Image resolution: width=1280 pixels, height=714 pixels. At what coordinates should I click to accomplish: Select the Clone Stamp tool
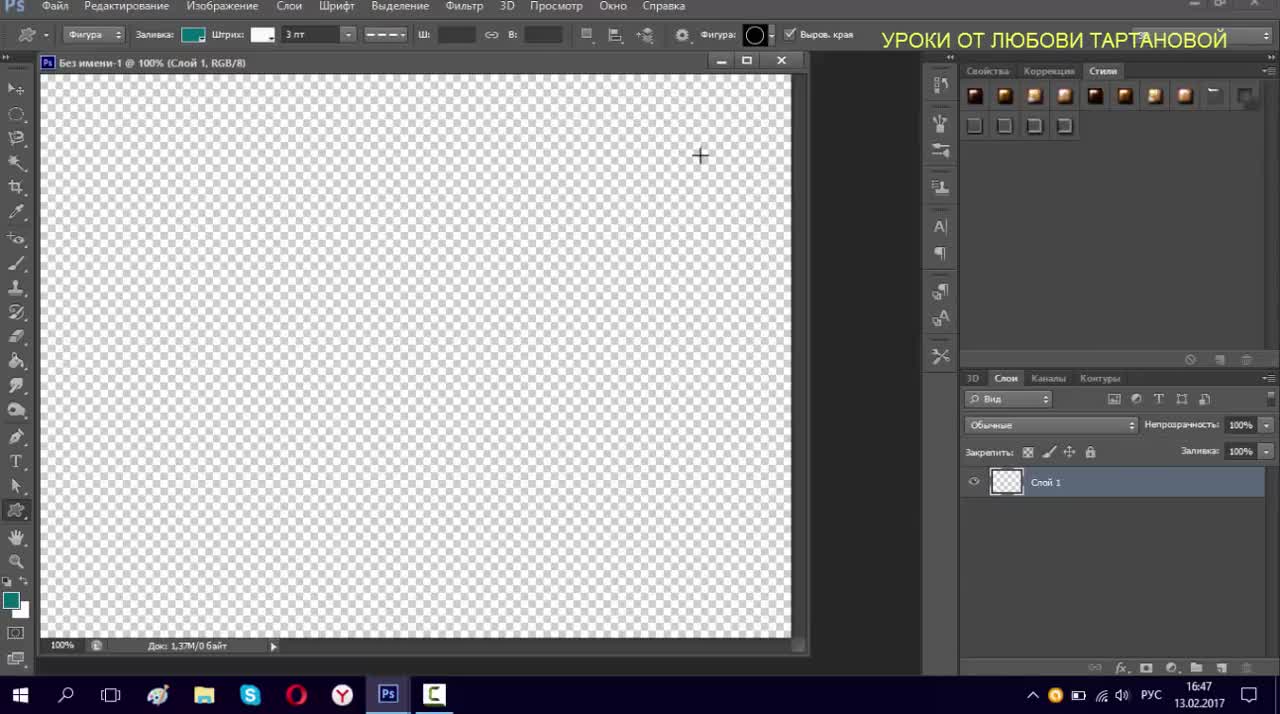[16, 288]
